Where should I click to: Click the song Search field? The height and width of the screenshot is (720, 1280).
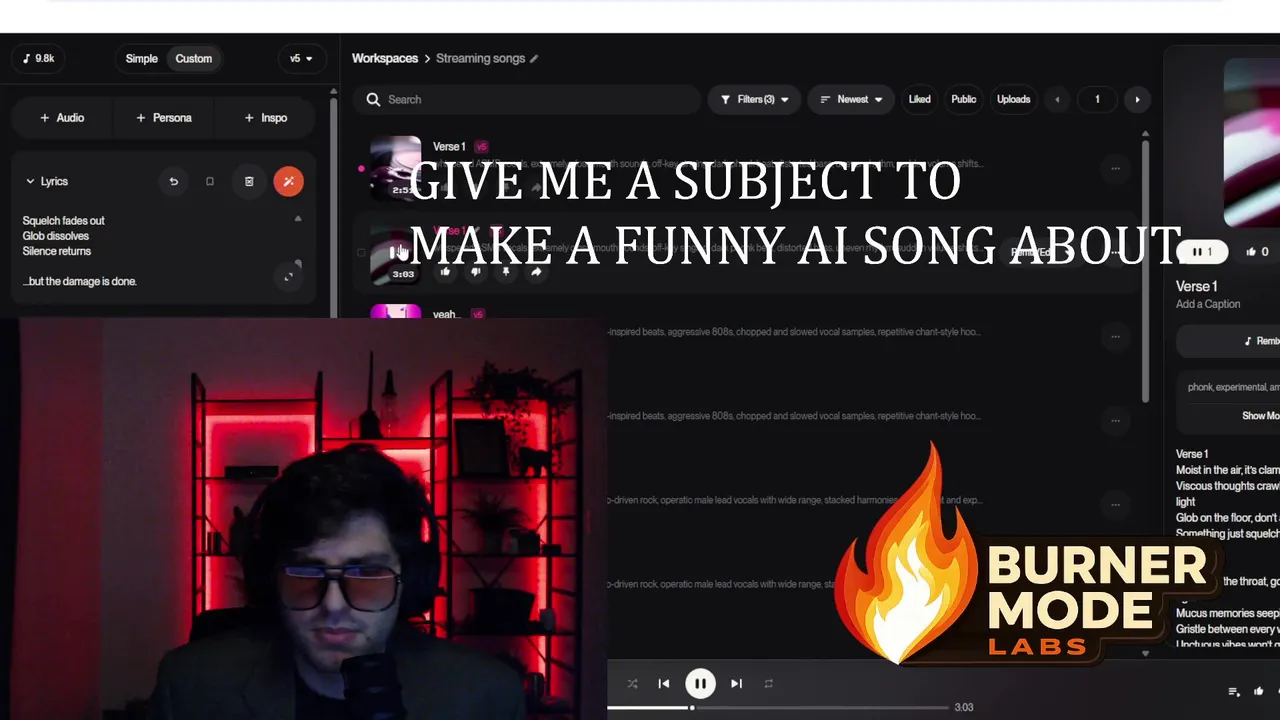(526, 99)
